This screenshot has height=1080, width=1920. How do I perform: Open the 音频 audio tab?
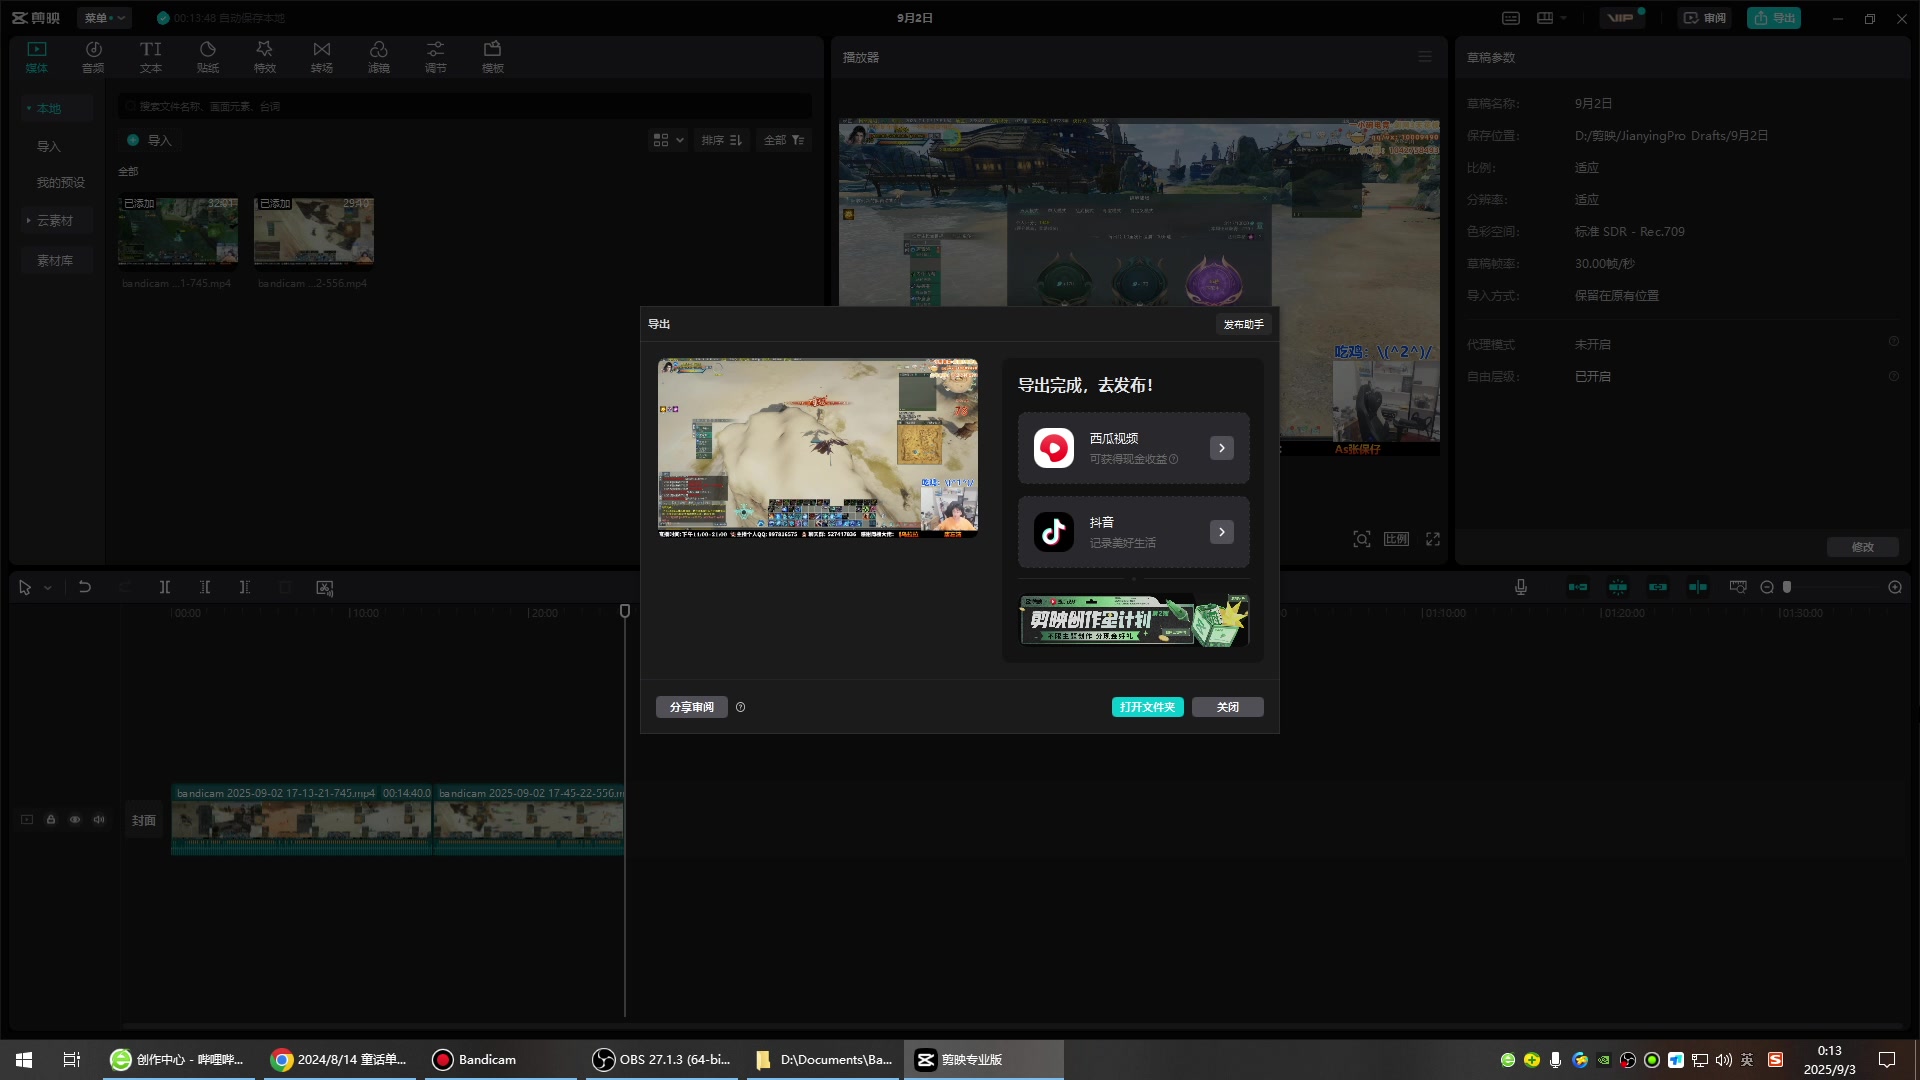pyautogui.click(x=93, y=57)
